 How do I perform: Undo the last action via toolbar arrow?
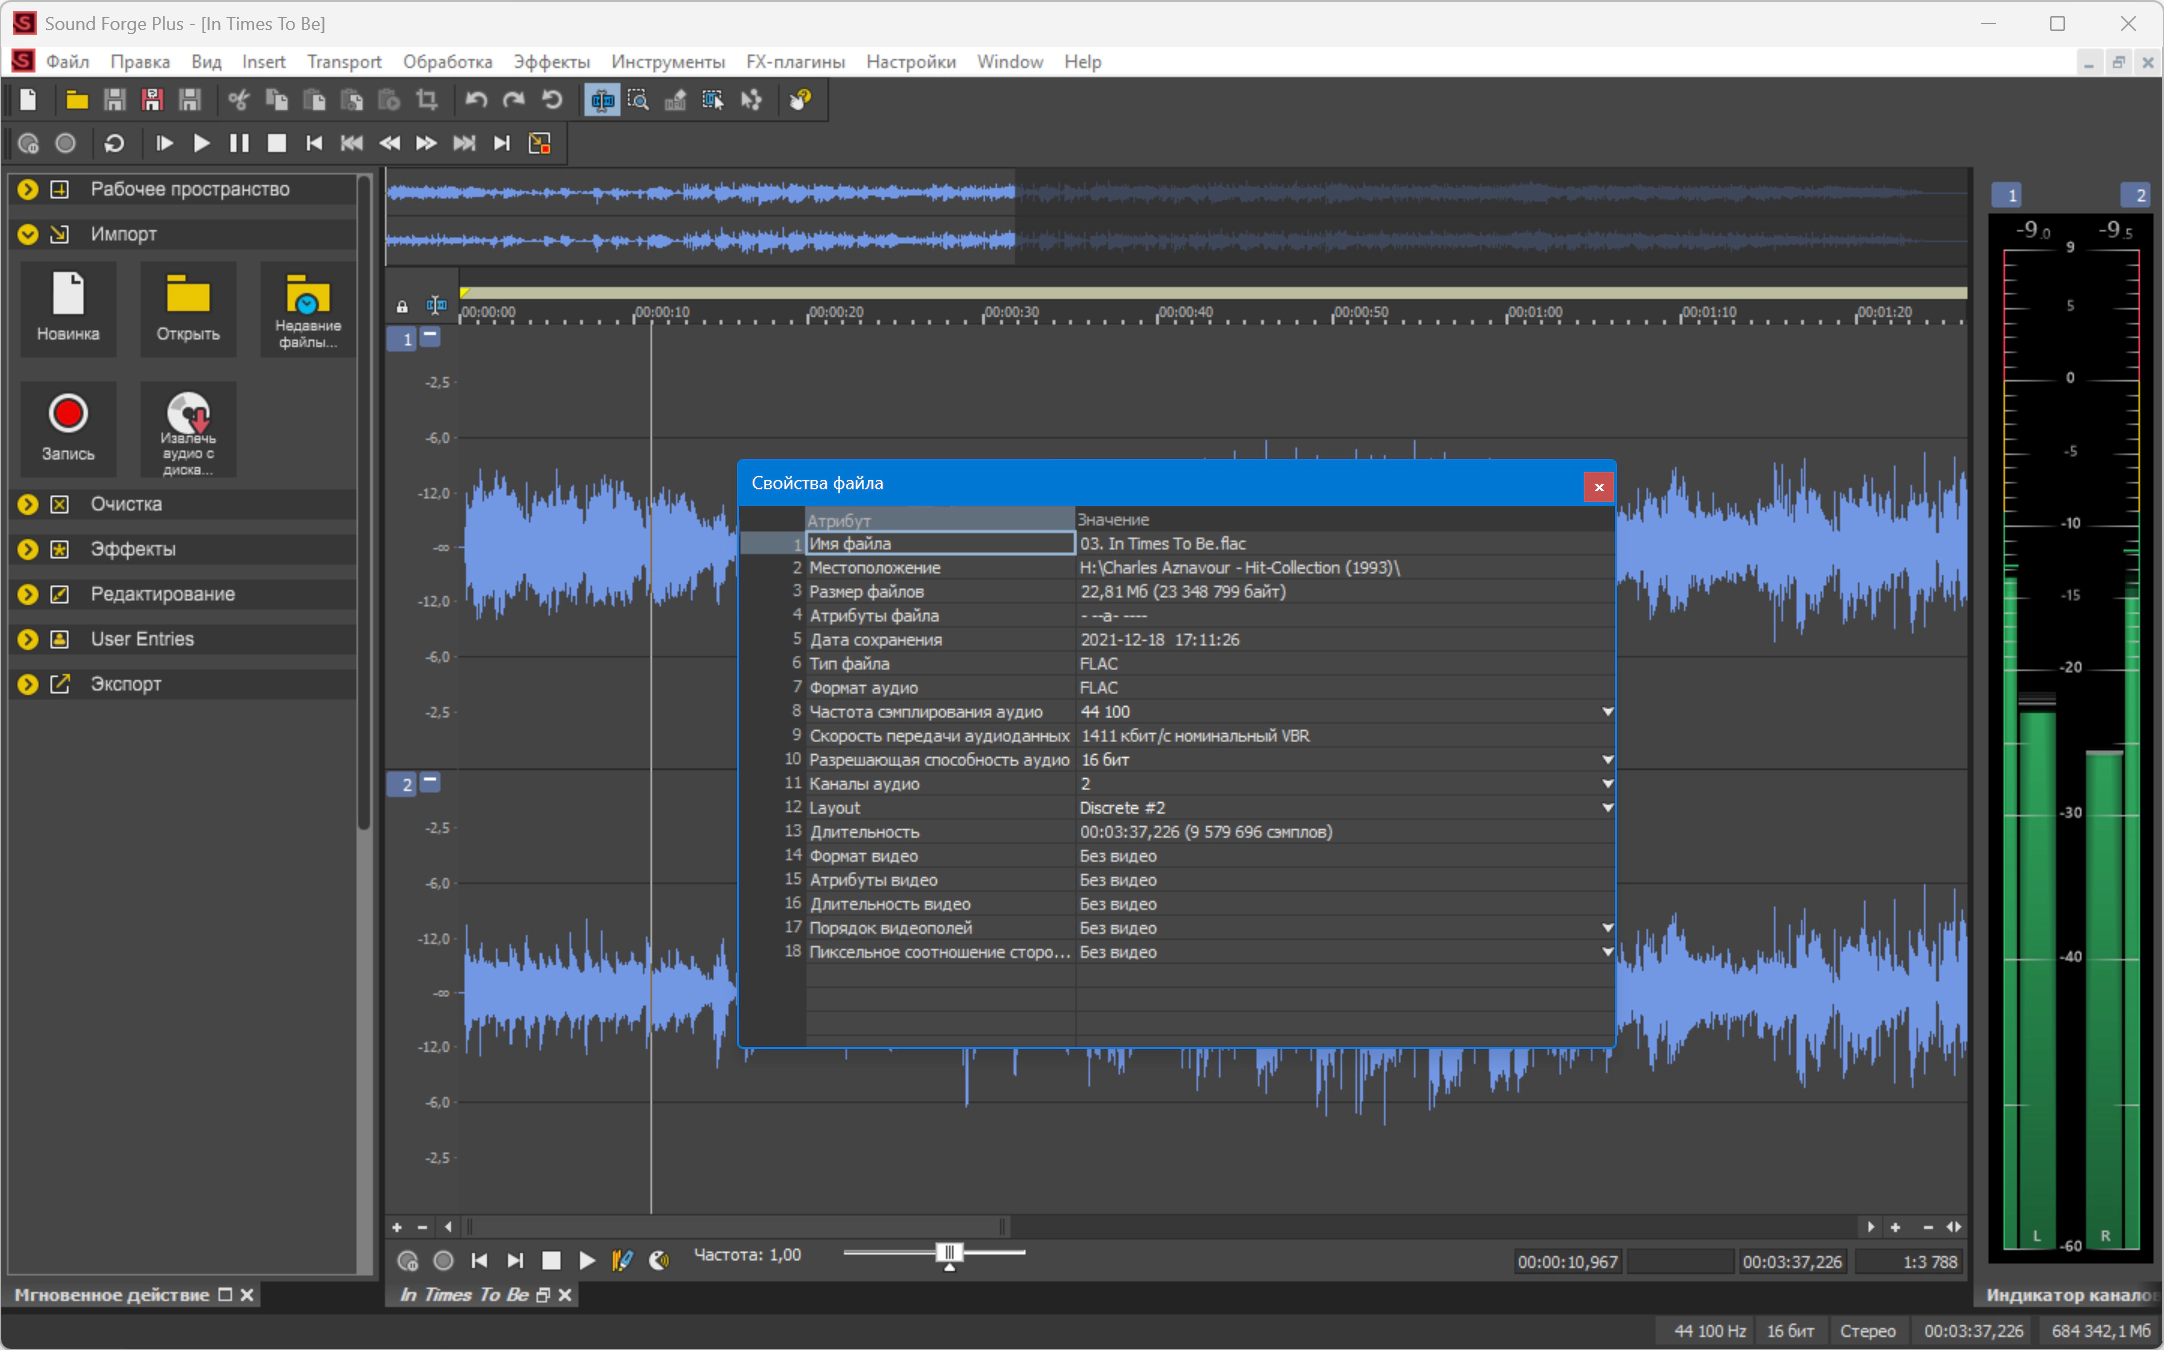[x=476, y=100]
